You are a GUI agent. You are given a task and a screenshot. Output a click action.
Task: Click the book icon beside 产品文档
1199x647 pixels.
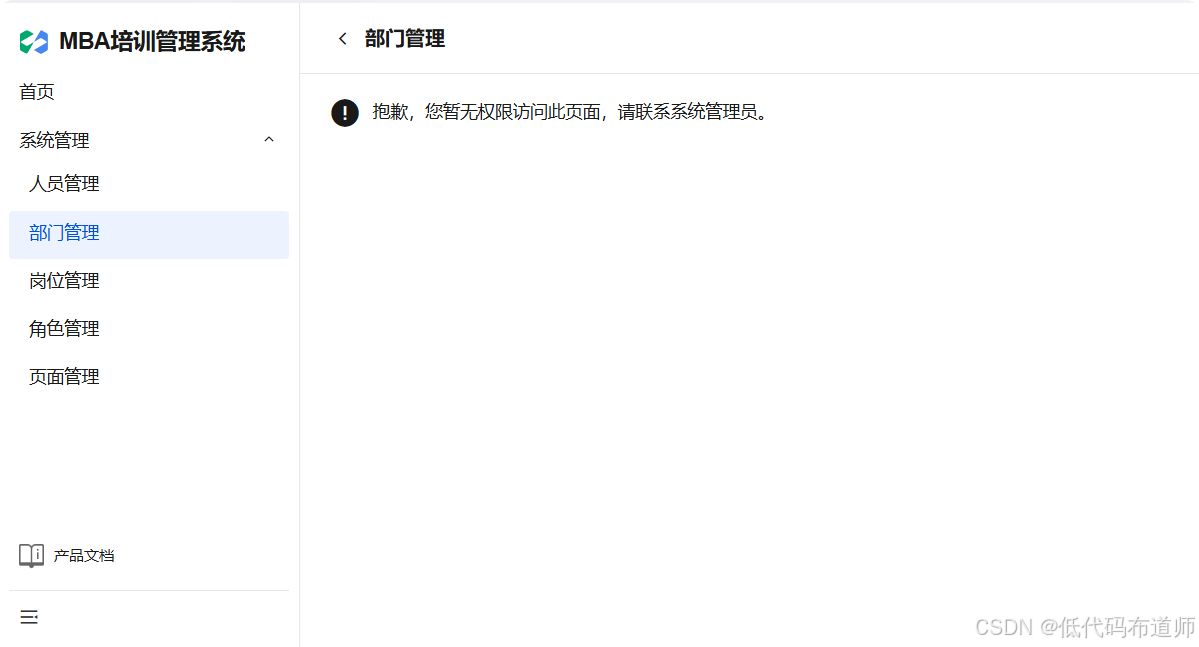coord(31,556)
